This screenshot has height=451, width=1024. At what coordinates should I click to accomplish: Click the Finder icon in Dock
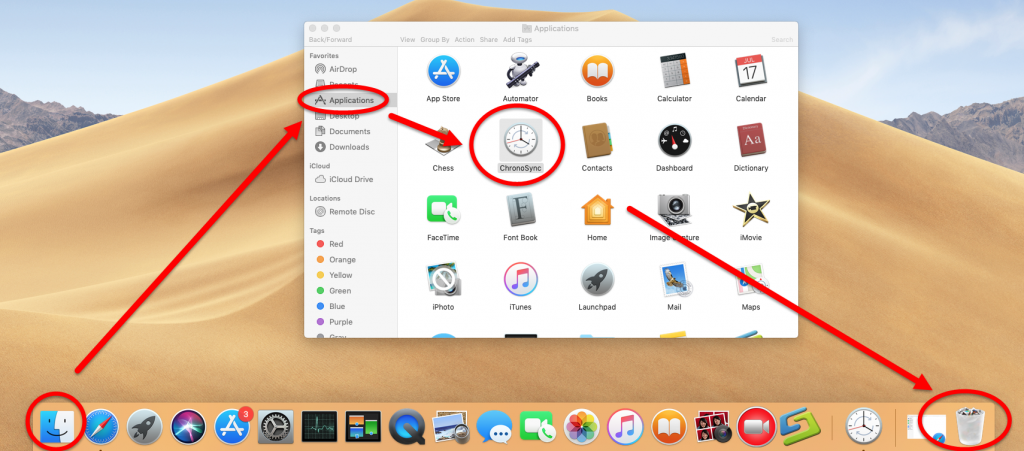[55, 426]
